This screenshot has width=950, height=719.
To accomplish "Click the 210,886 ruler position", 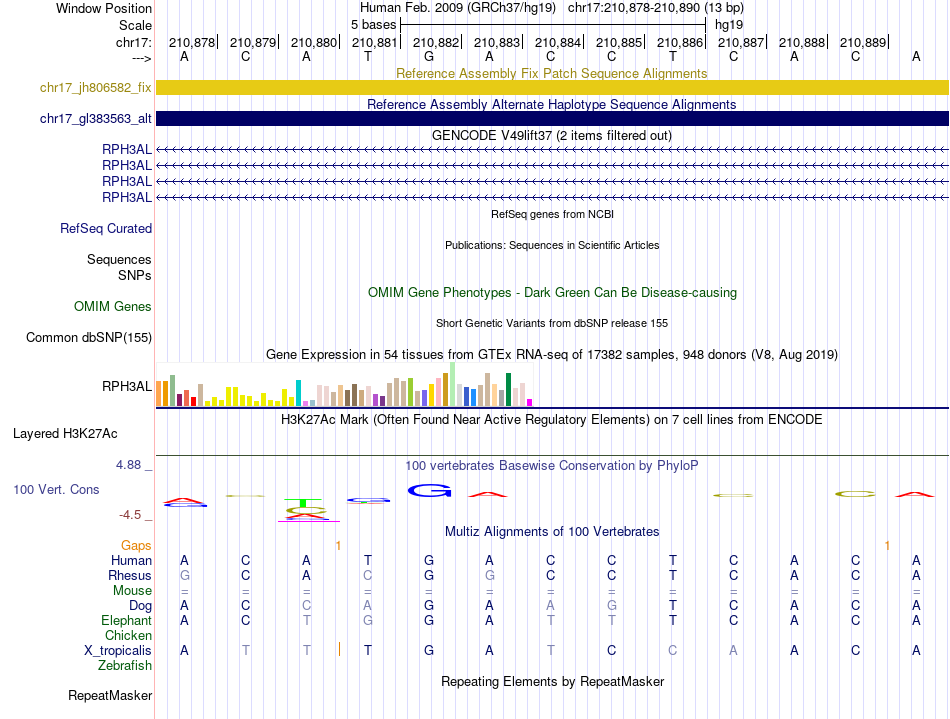I will click(x=680, y=42).
